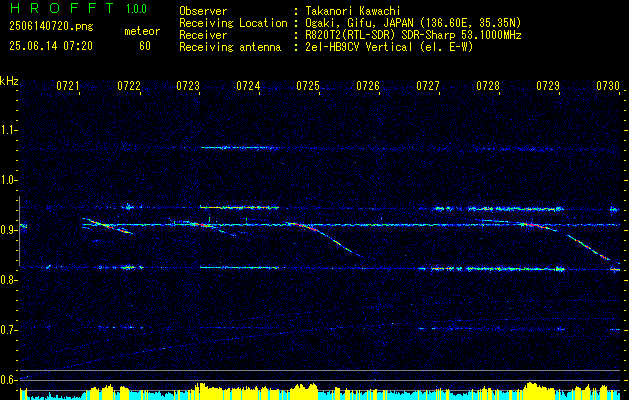Click the 0.82 kHz signal burst near 0728
The width and height of the screenshot is (629, 400).
click(x=515, y=269)
